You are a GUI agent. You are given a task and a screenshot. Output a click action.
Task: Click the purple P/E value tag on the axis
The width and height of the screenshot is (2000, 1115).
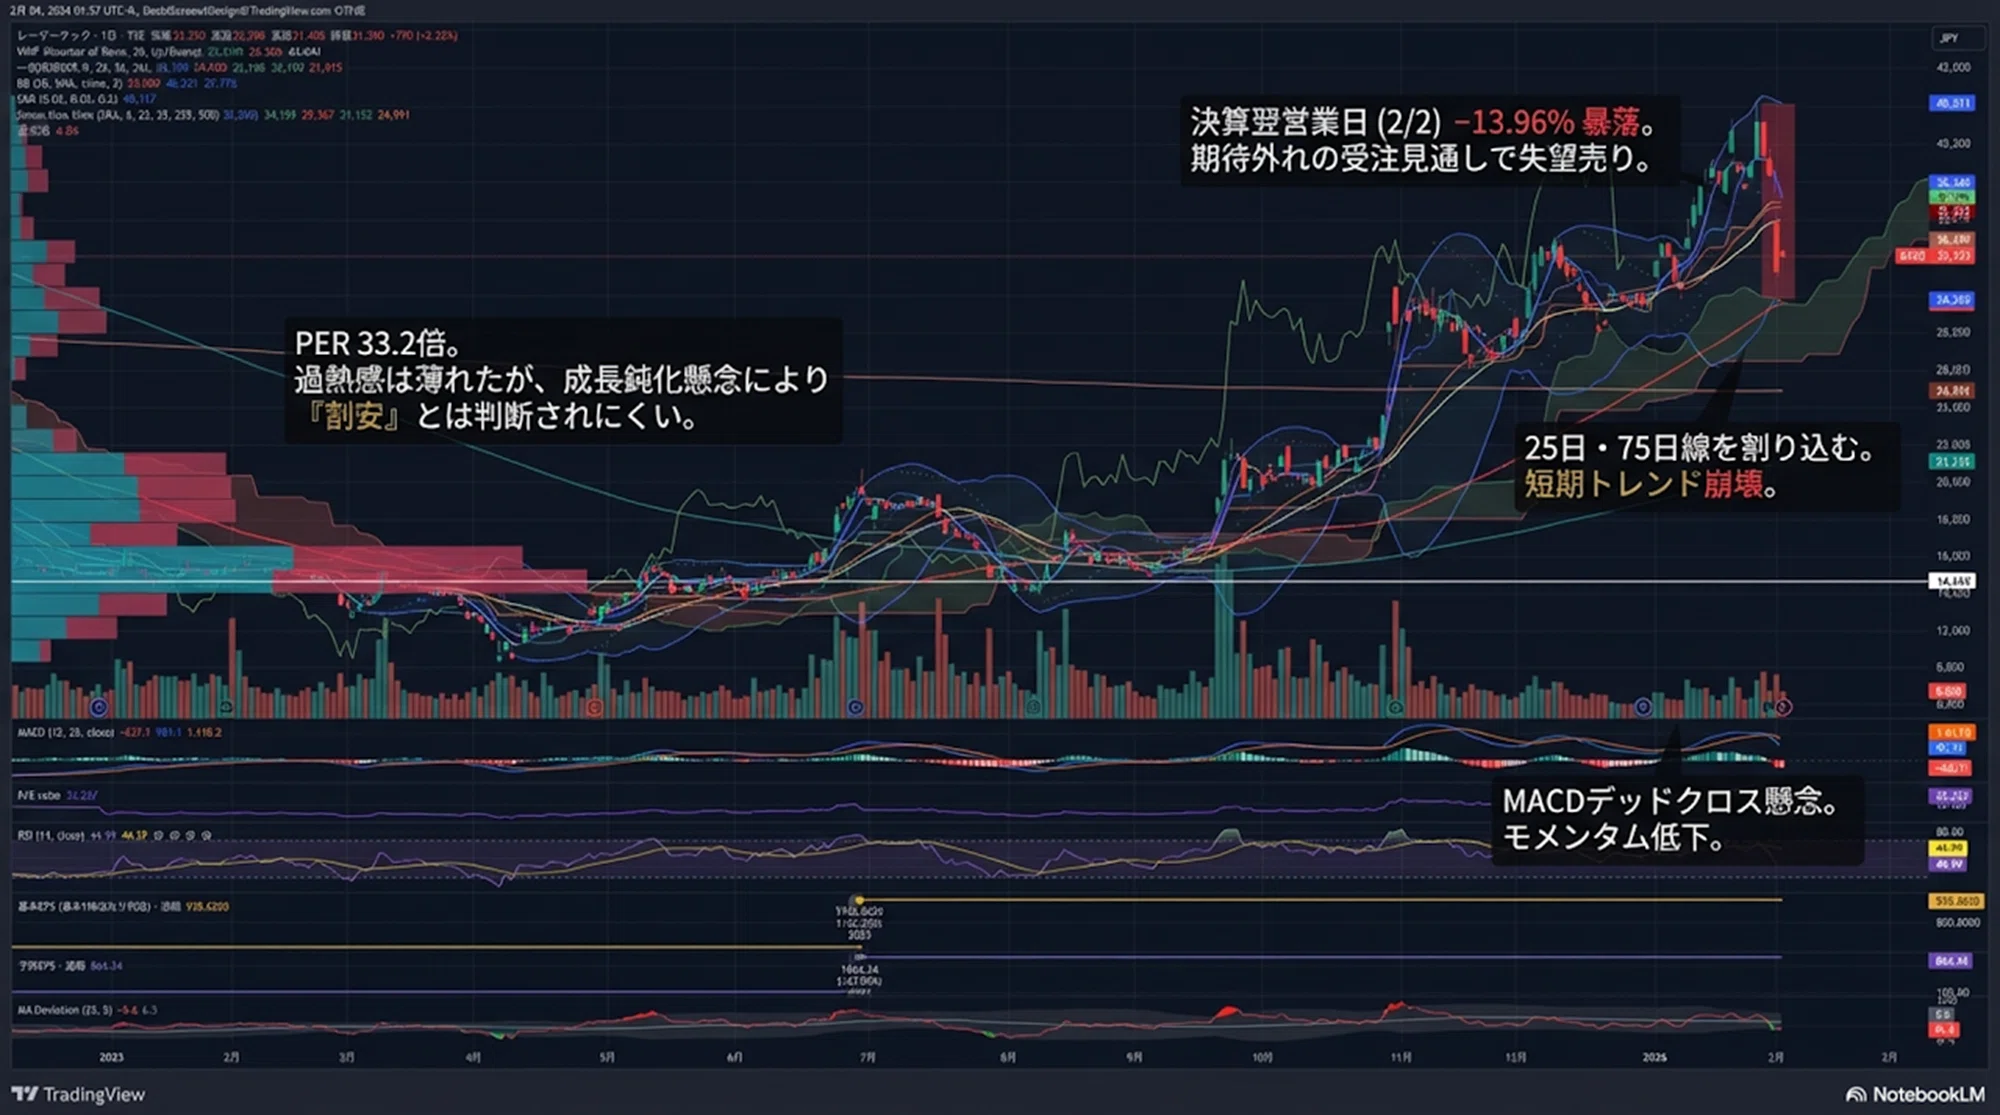1952,797
